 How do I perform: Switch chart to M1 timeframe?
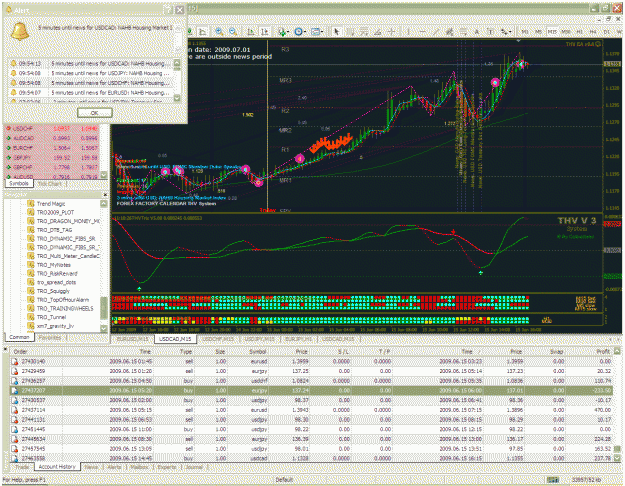525,31
